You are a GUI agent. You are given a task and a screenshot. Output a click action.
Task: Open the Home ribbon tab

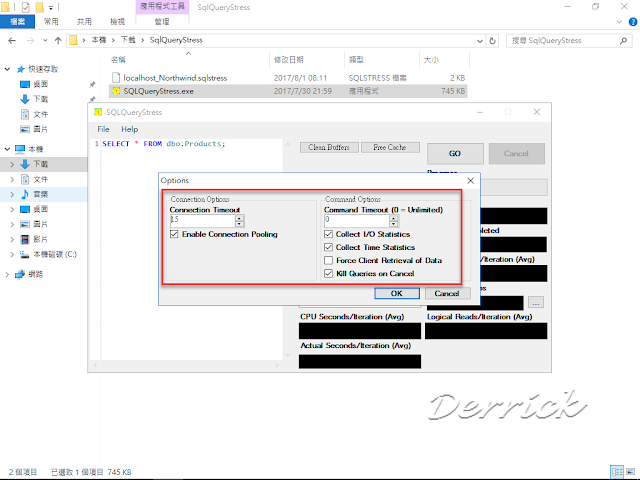pyautogui.click(x=51, y=22)
